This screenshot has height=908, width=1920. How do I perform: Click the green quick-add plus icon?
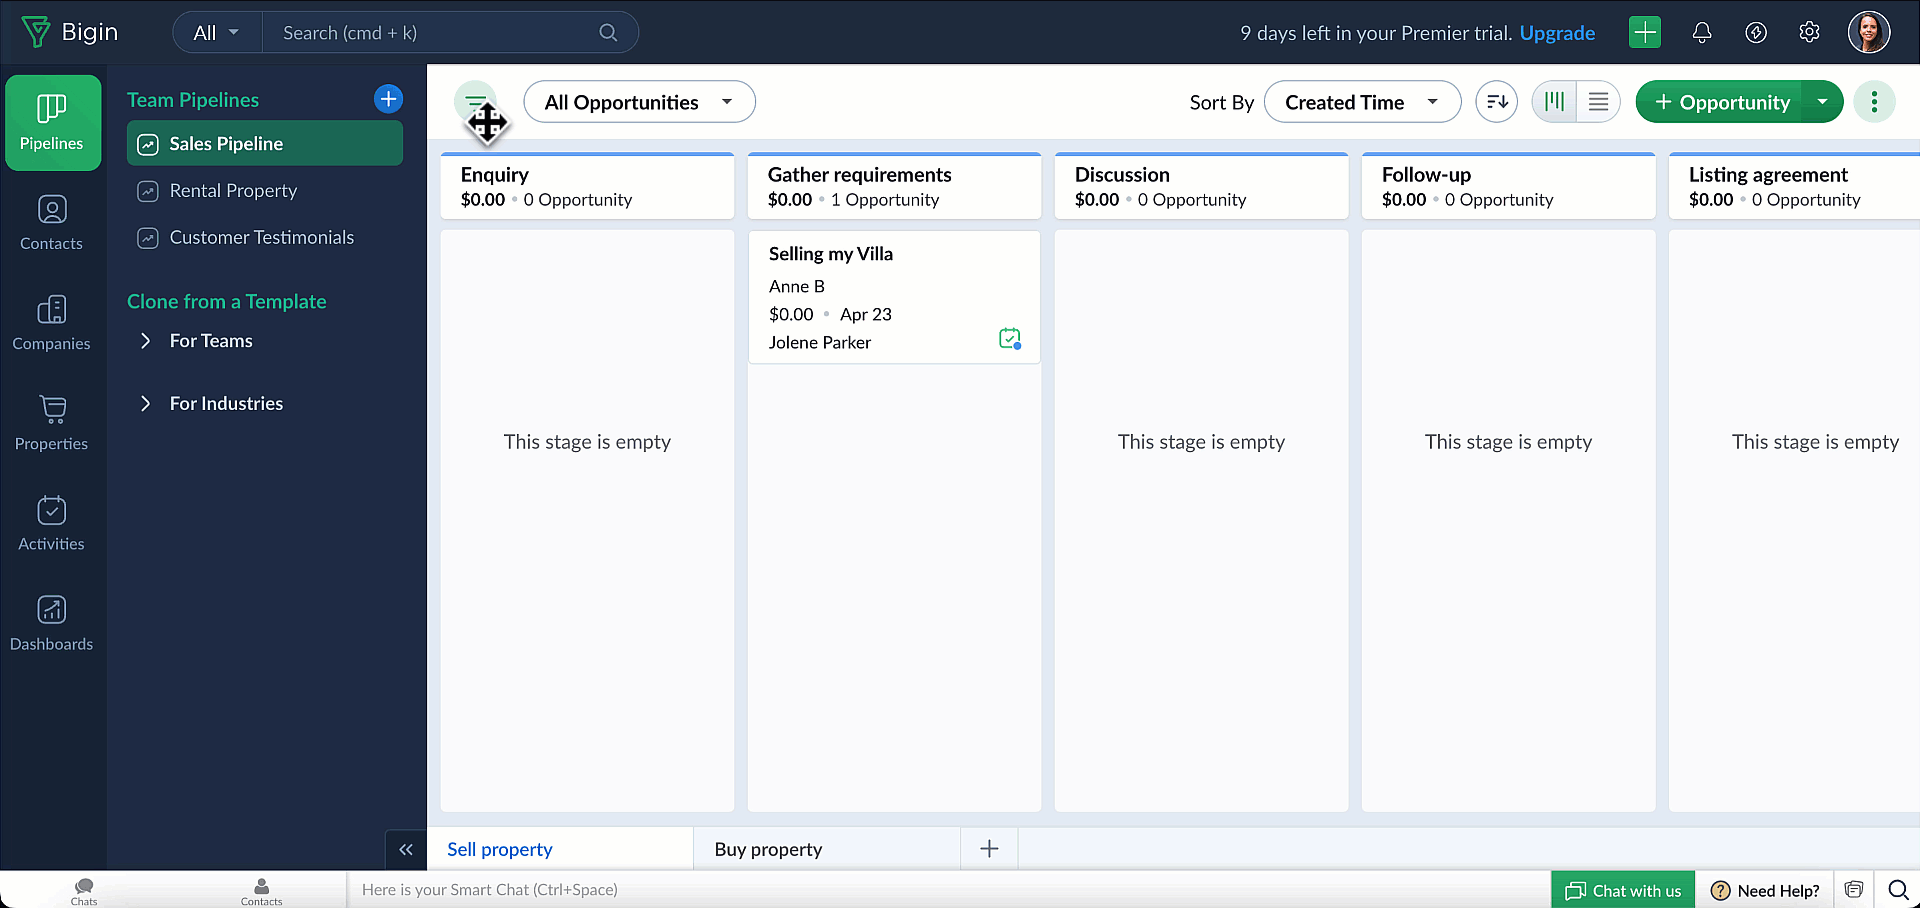click(1645, 33)
